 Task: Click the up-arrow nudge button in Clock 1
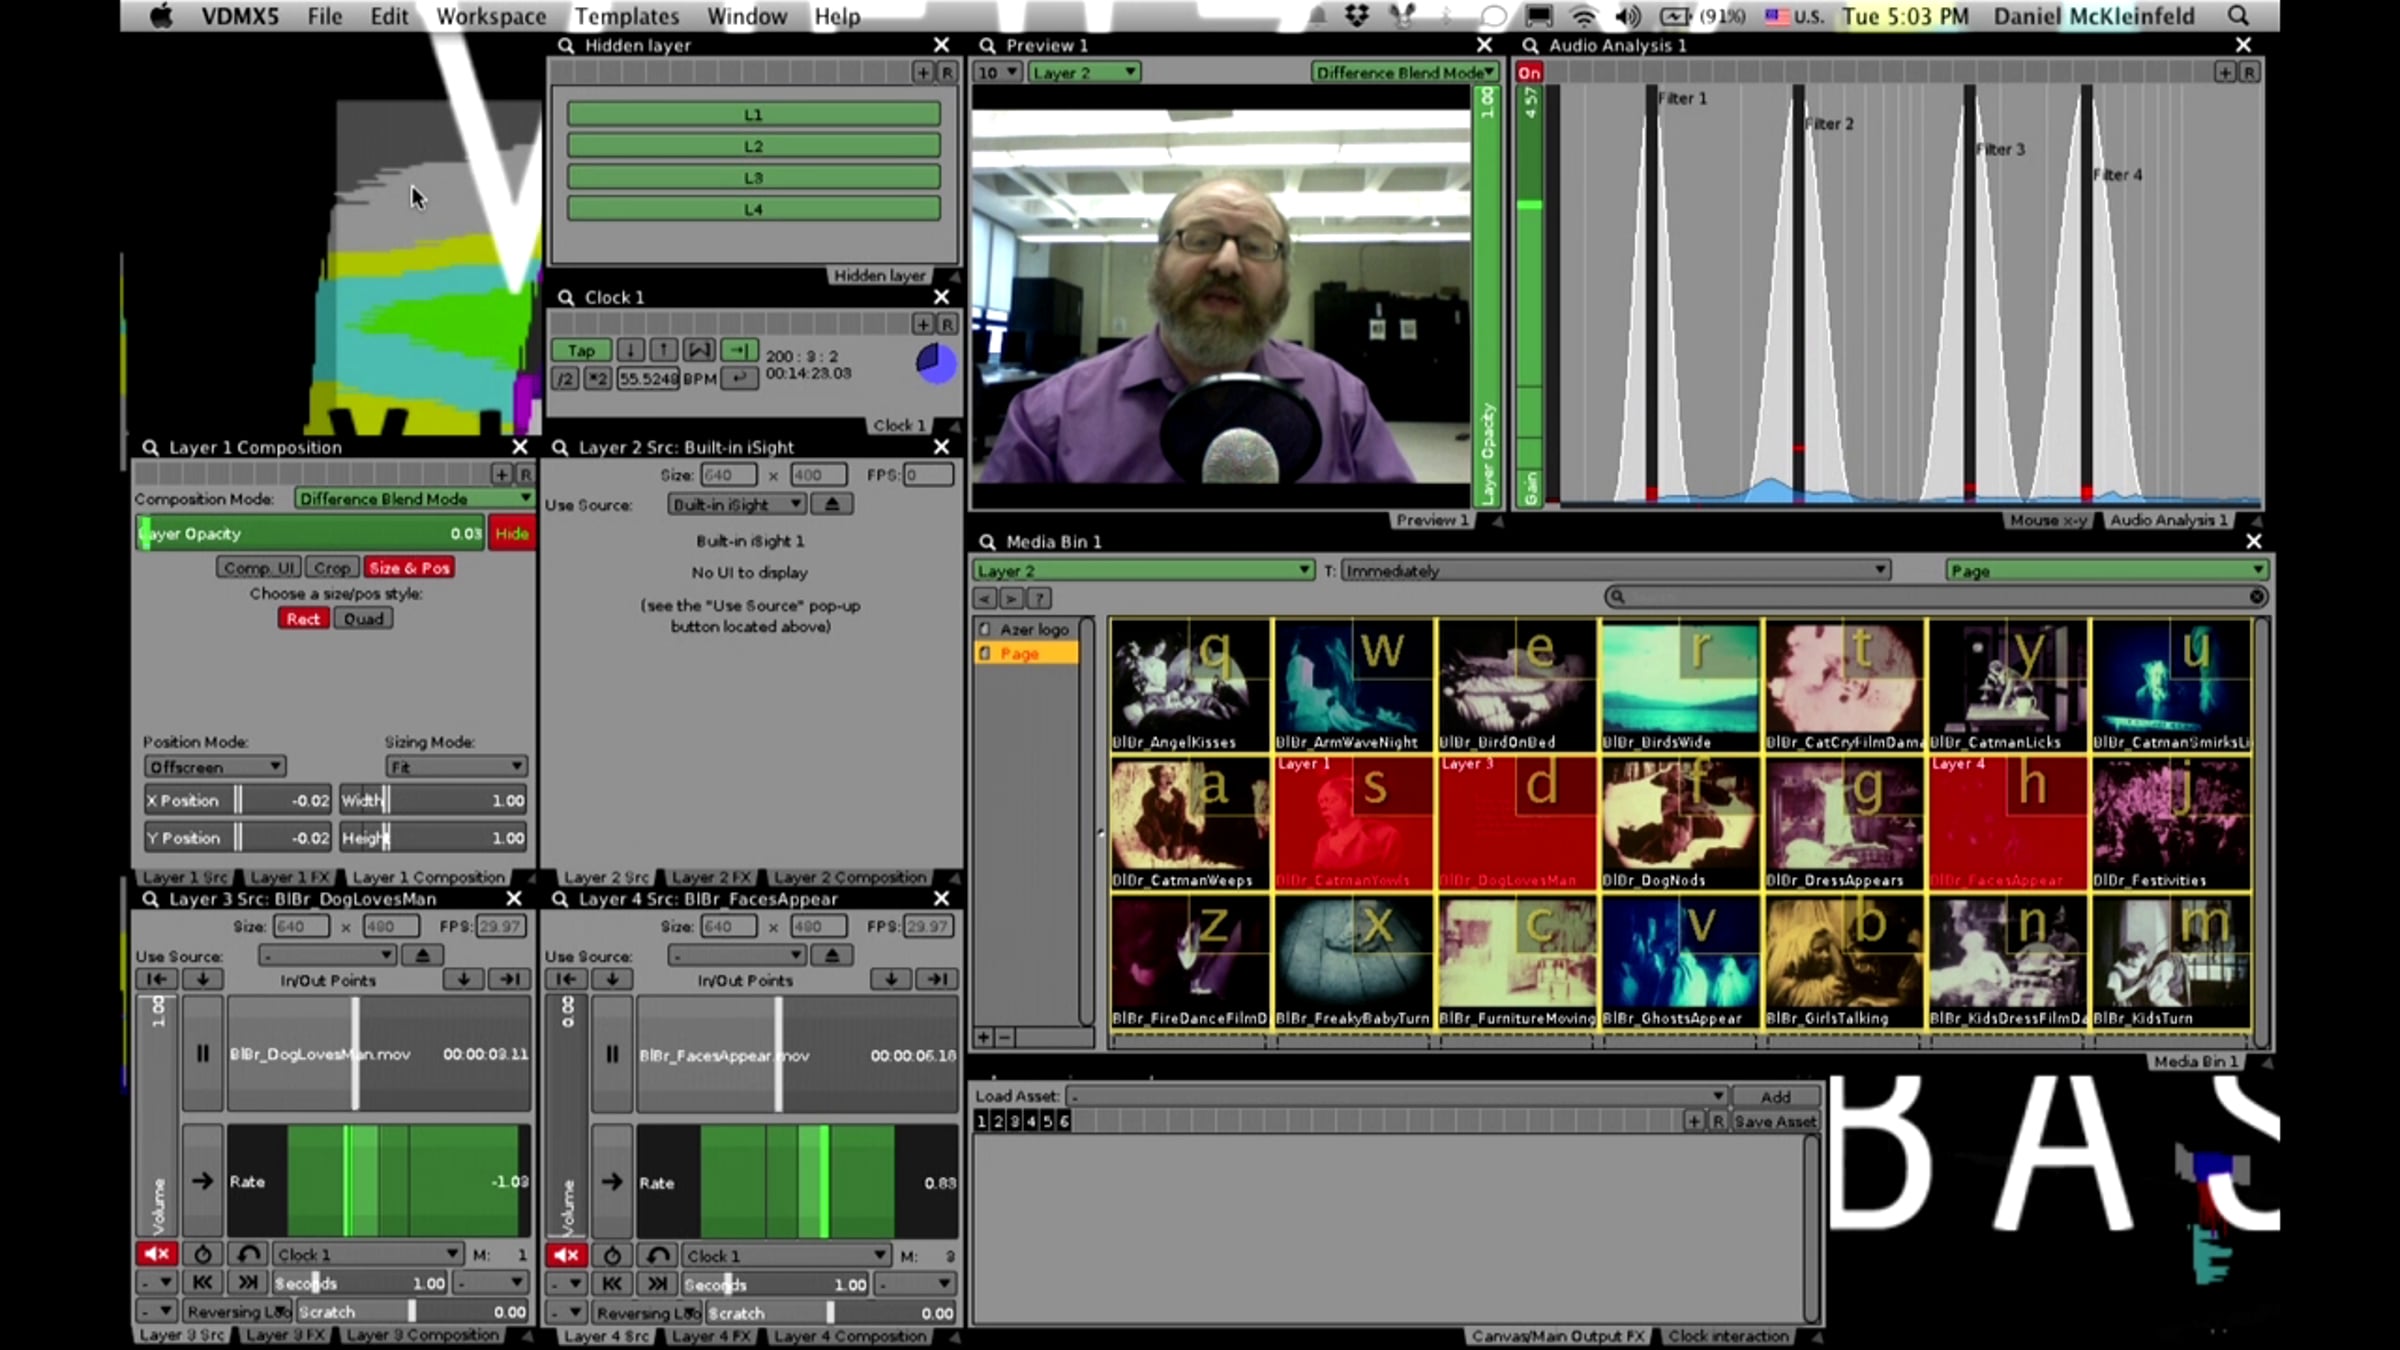(664, 350)
